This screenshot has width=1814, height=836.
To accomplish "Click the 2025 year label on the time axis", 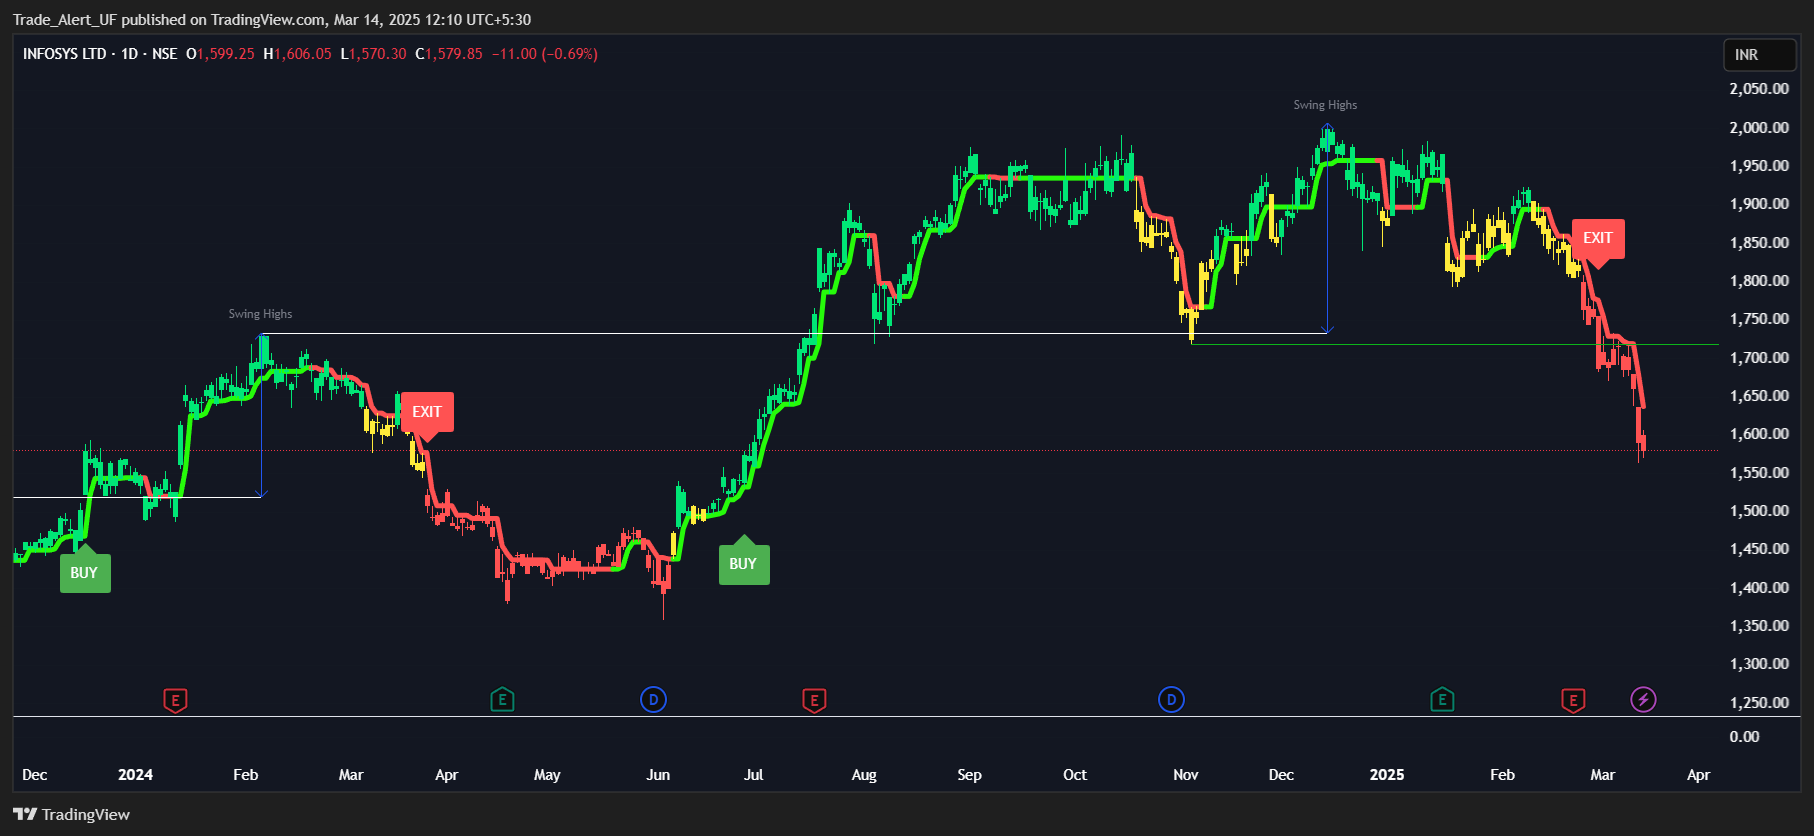I will (x=1387, y=775).
